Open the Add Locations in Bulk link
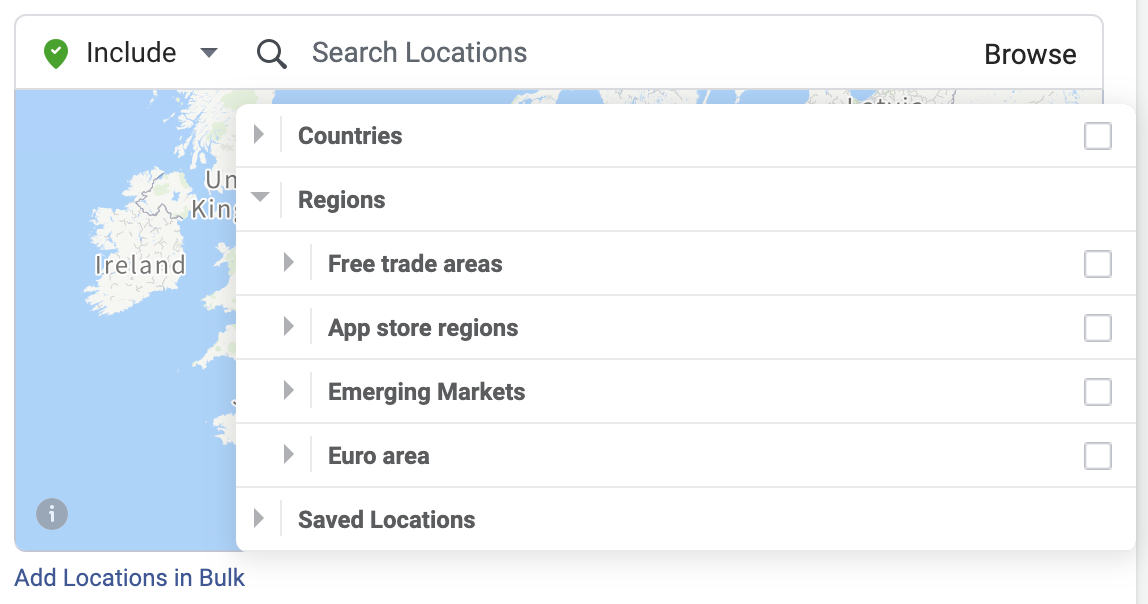1148x604 pixels. (x=130, y=578)
